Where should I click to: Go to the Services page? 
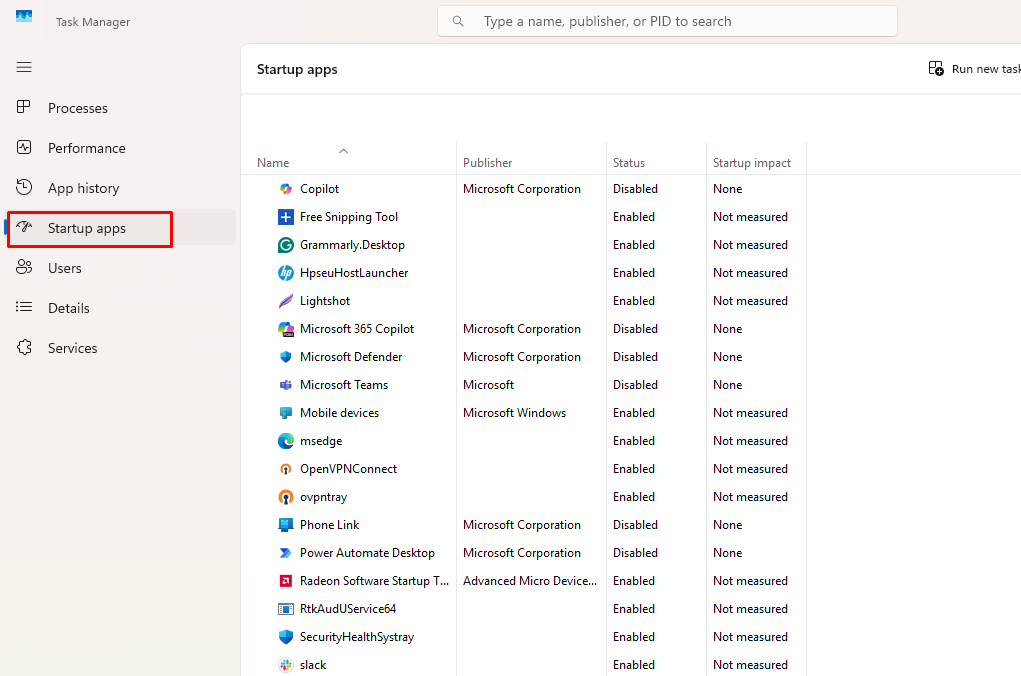tap(72, 348)
